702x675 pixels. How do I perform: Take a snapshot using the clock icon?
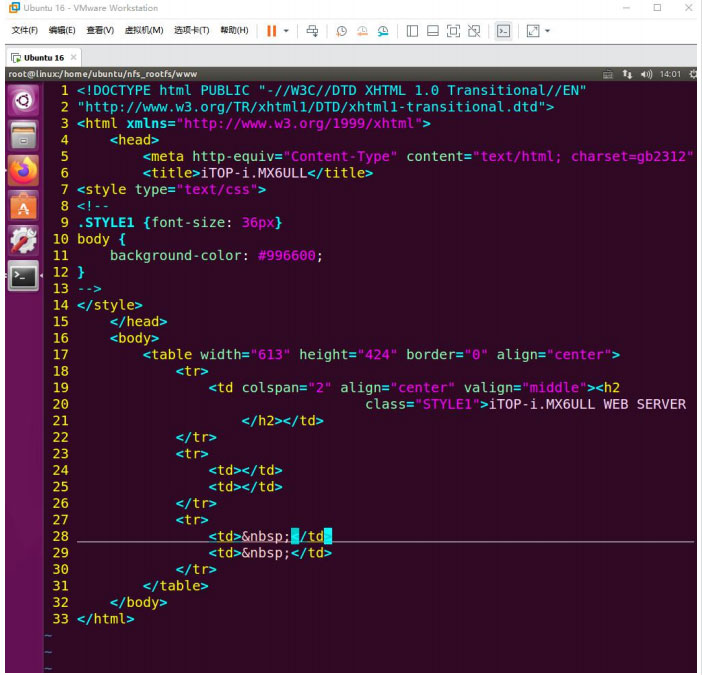(341, 31)
